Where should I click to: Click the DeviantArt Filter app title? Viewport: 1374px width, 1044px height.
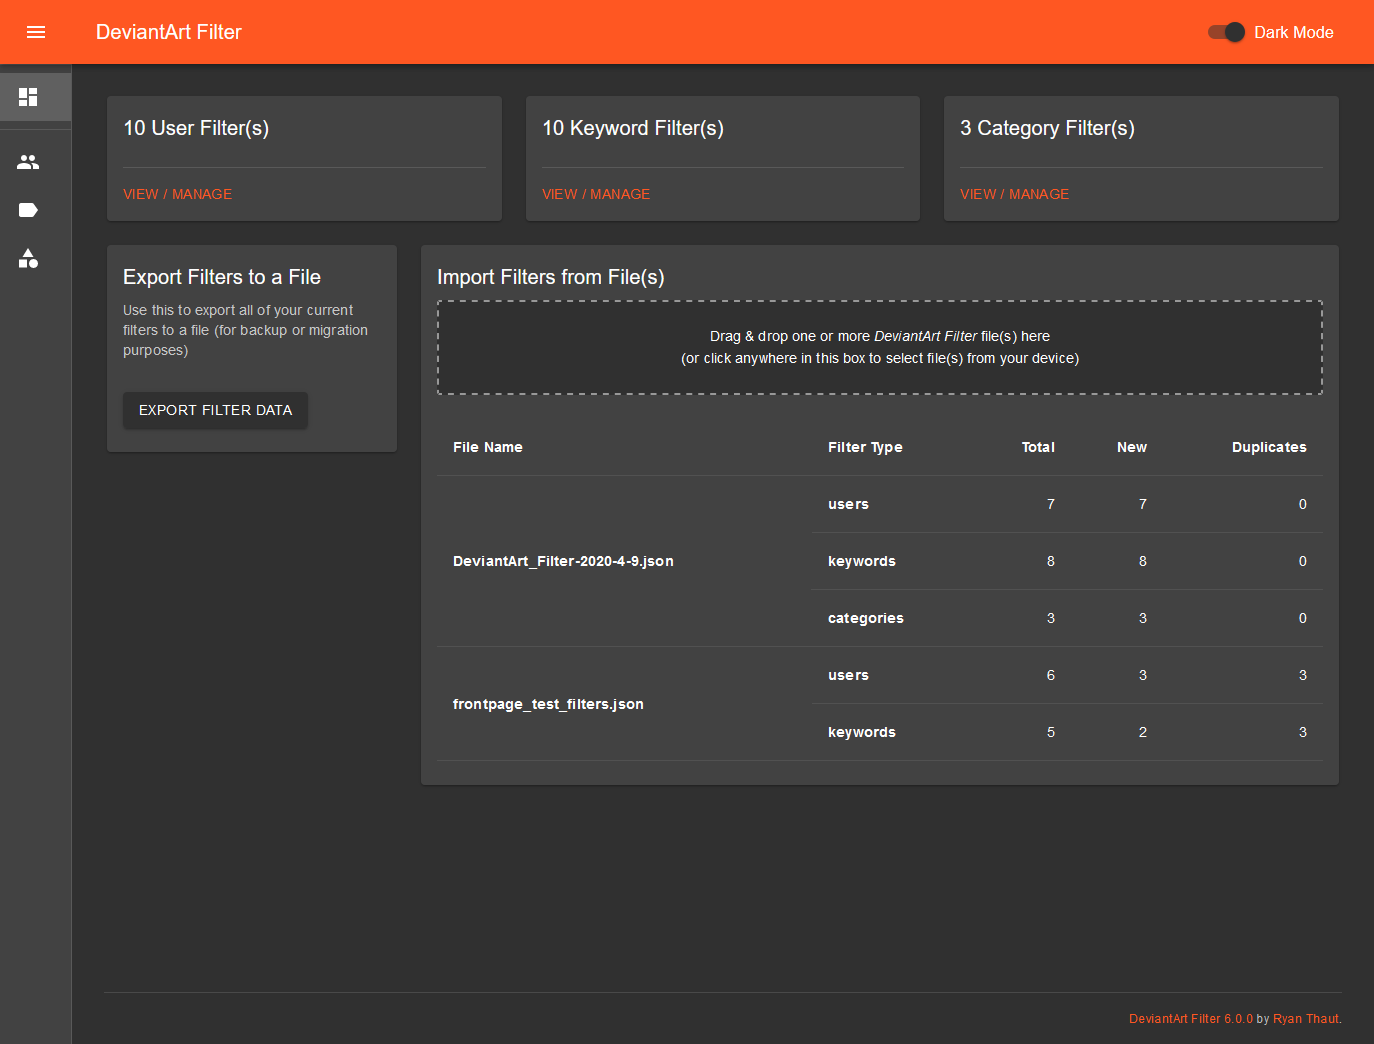[x=169, y=32]
